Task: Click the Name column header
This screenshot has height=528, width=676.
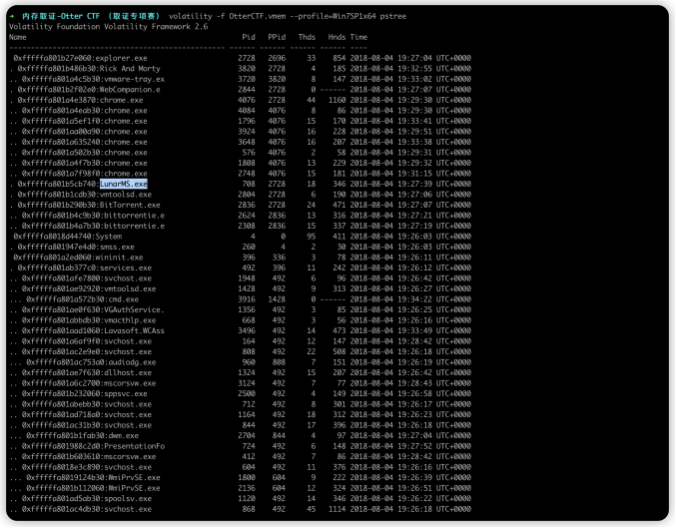Action: [18, 36]
